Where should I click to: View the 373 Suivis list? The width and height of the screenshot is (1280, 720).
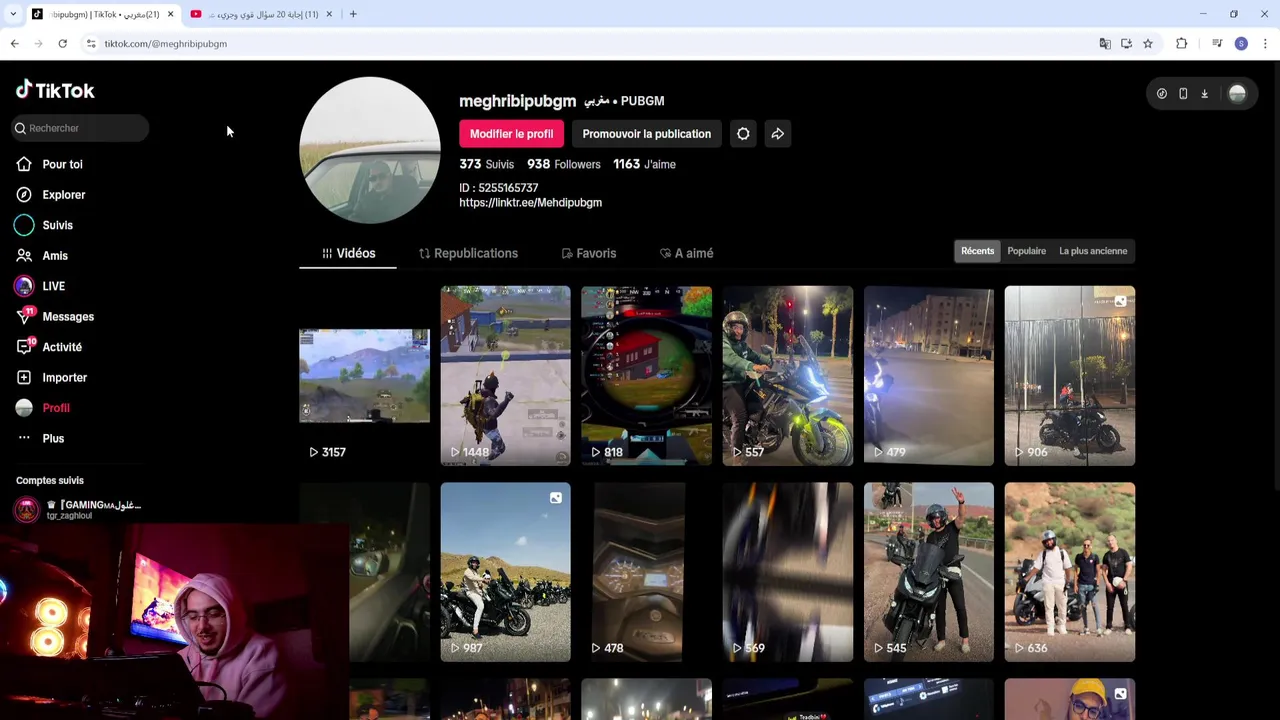point(486,164)
